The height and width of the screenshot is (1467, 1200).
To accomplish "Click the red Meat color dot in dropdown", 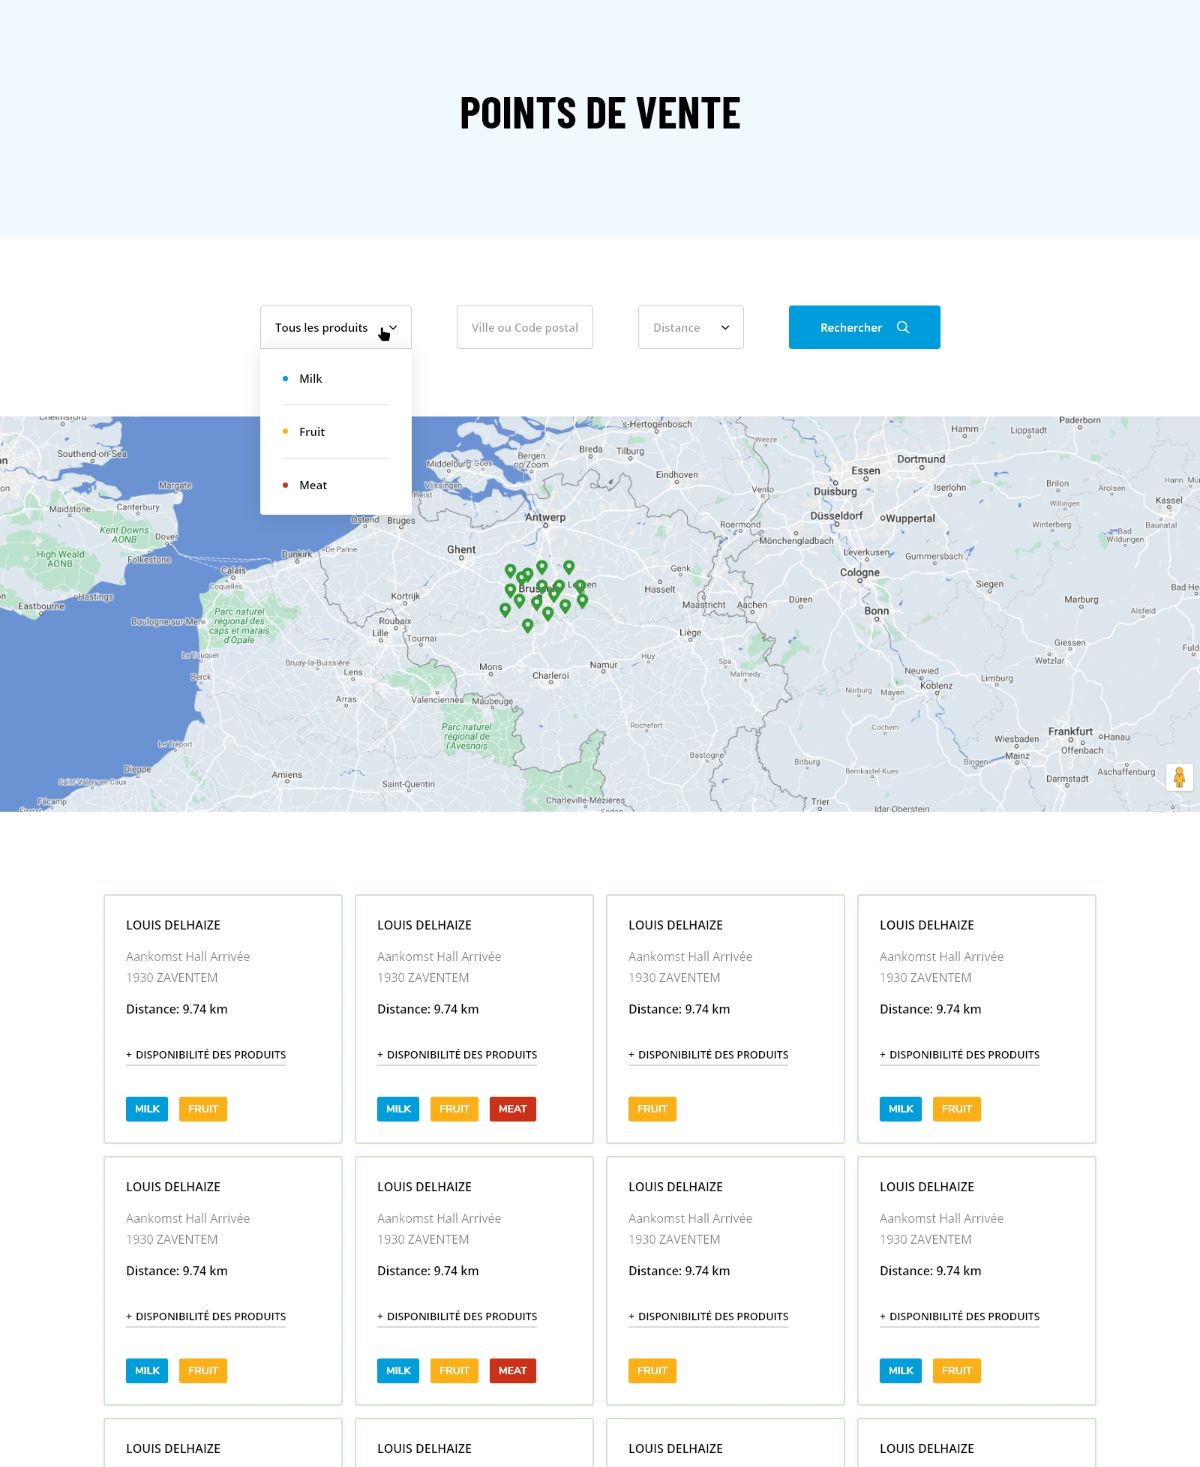I will 286,485.
